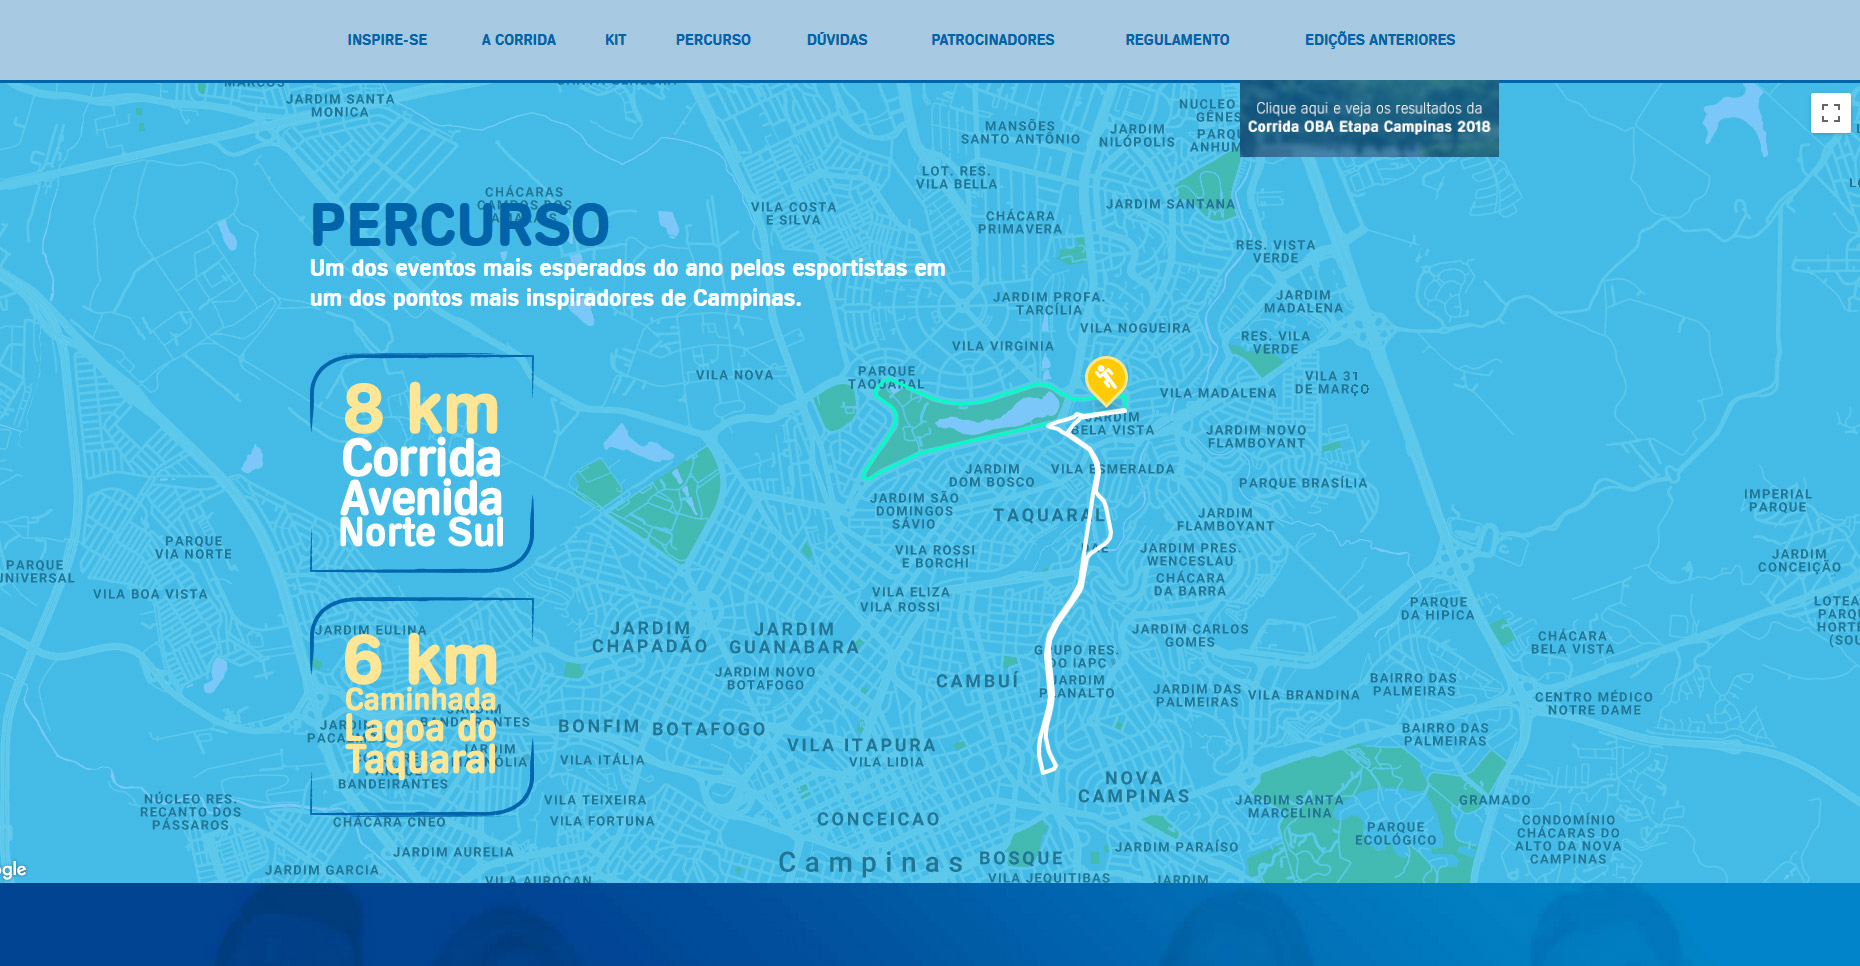Click JARDIM CHAPADÃO label on map
1860x966 pixels.
[650, 637]
